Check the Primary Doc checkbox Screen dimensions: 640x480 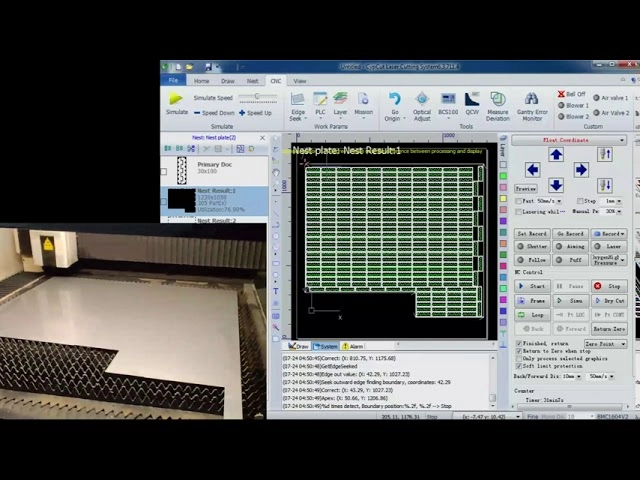pyautogui.click(x=164, y=171)
